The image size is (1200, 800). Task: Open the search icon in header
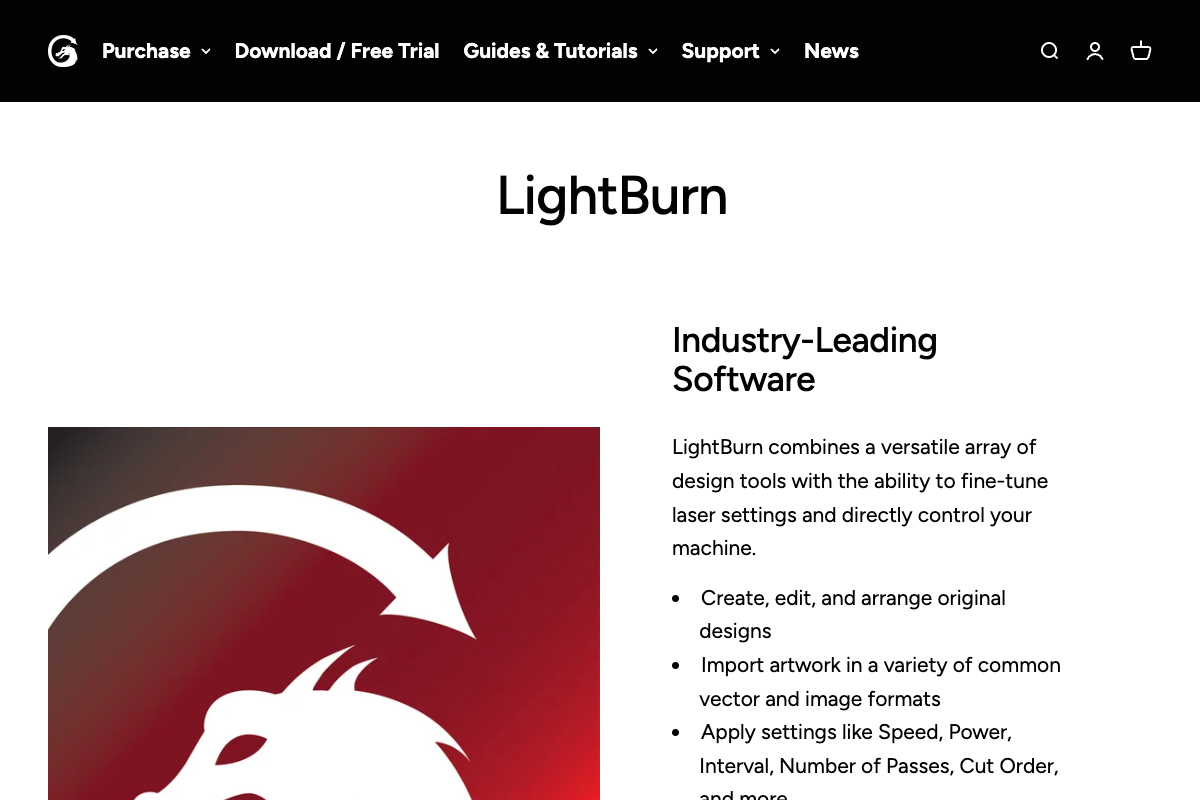click(x=1049, y=51)
